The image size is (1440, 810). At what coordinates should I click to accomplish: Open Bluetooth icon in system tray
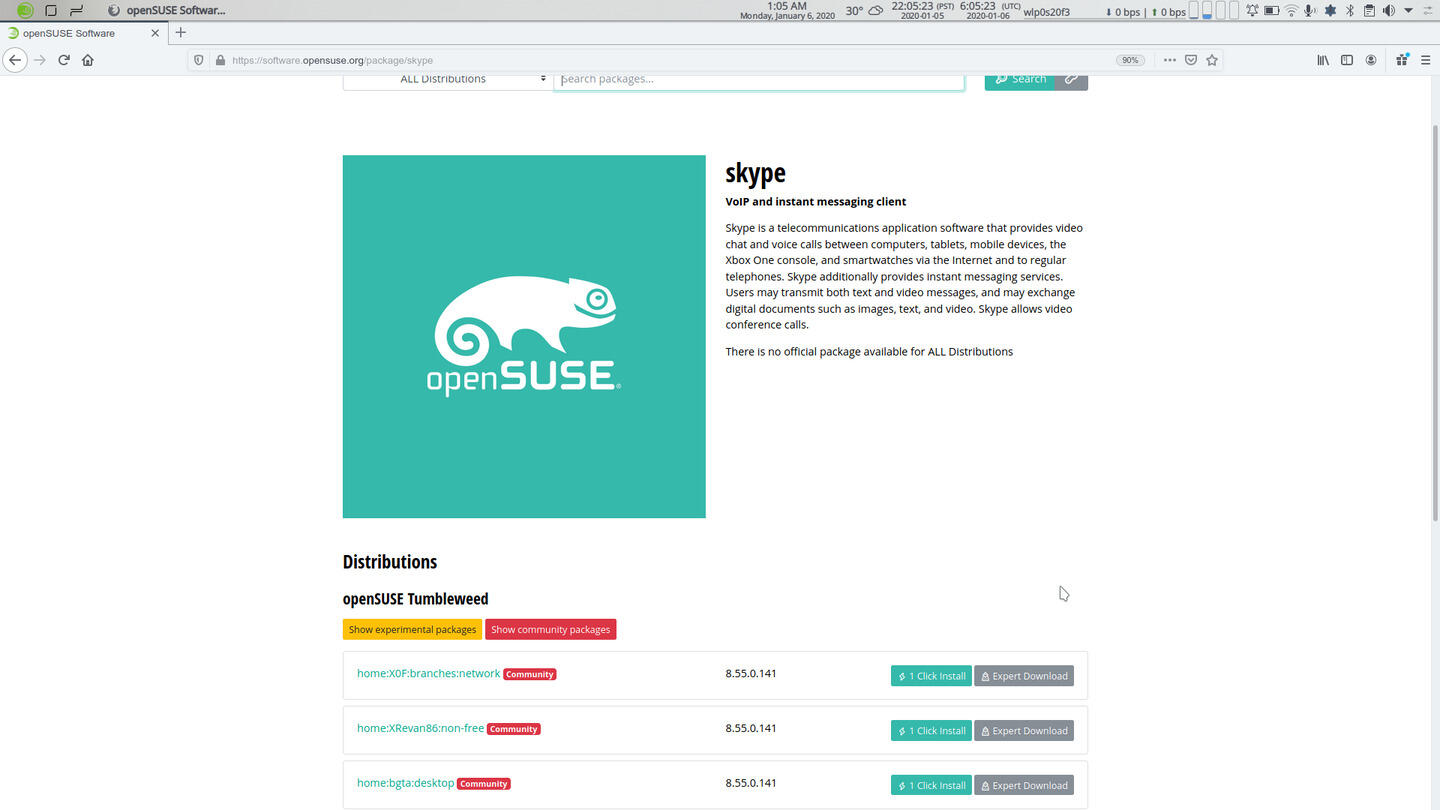pos(1349,11)
